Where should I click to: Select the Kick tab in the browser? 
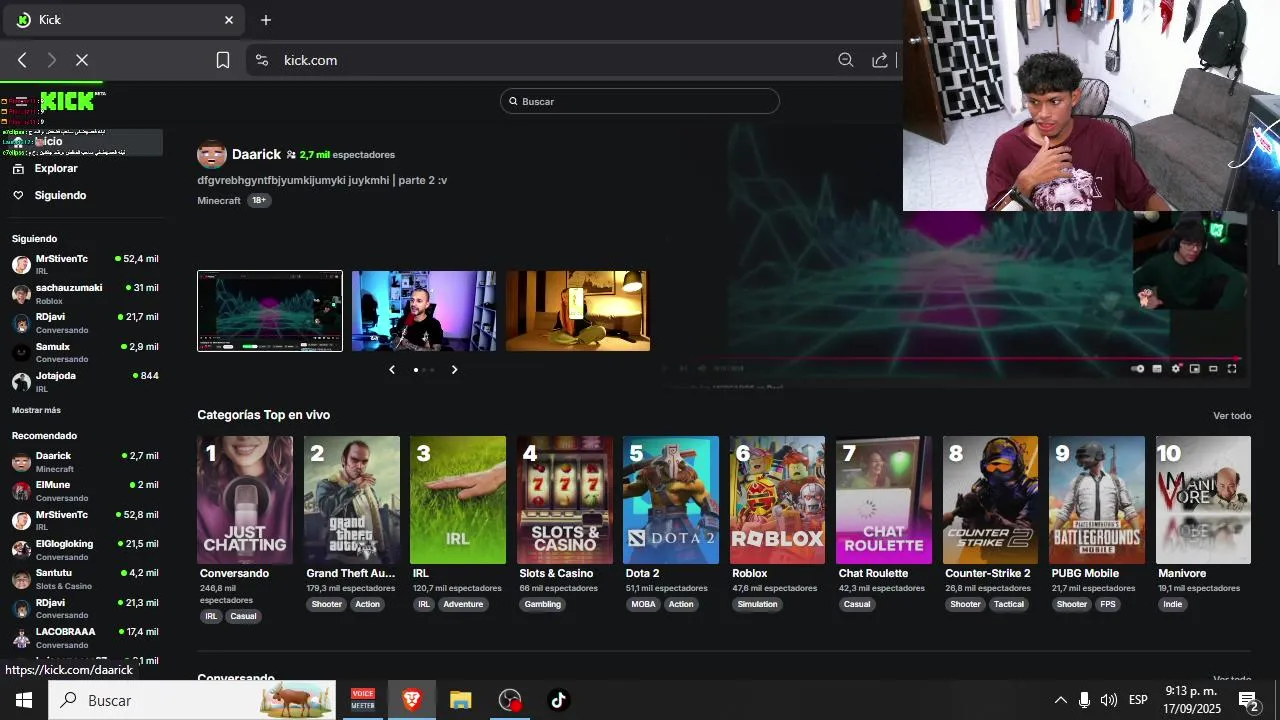[122, 20]
